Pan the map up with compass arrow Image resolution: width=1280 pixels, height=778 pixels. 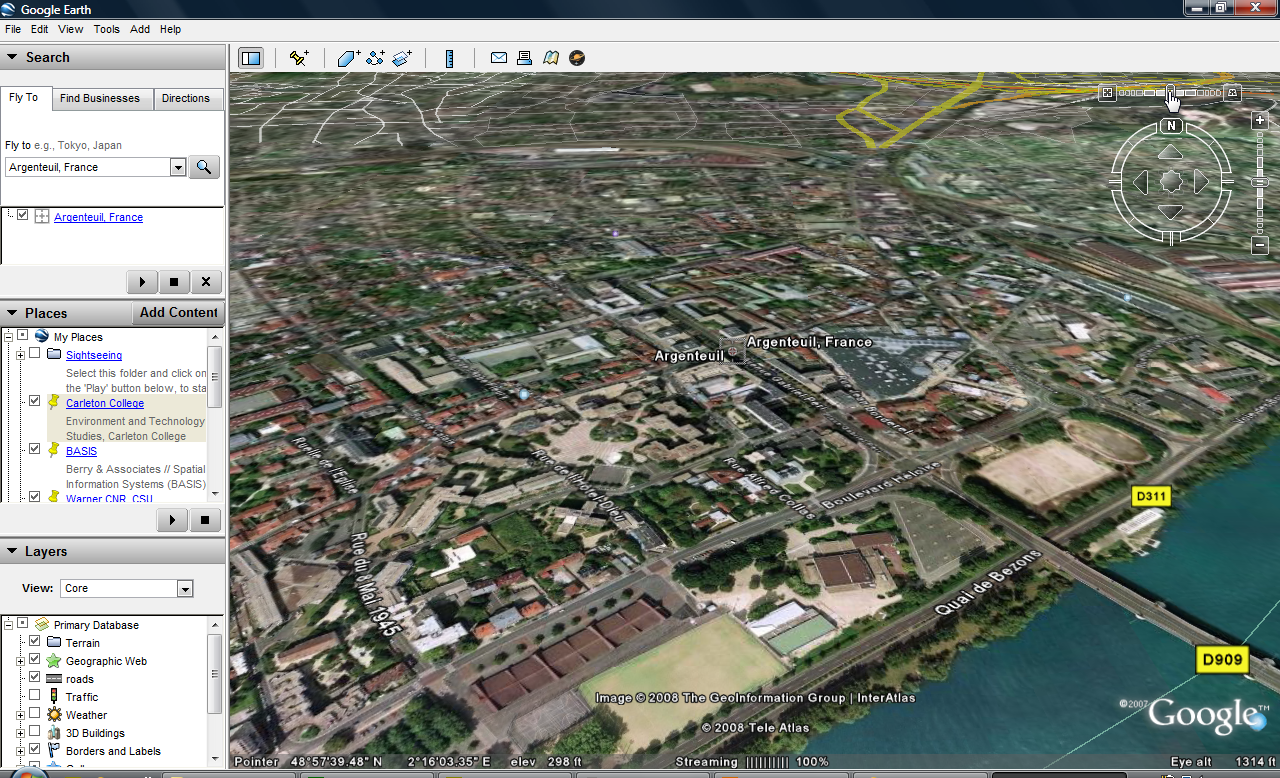pos(1171,152)
